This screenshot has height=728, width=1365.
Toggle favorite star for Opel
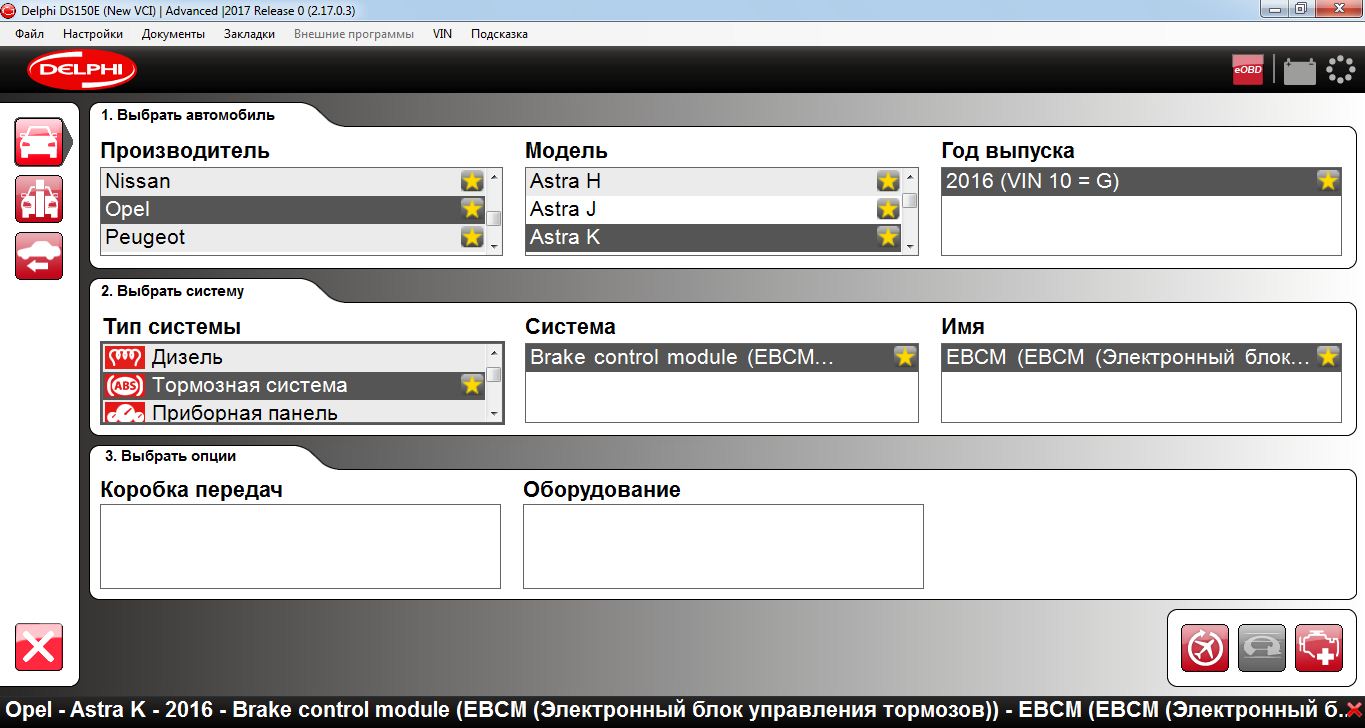472,209
